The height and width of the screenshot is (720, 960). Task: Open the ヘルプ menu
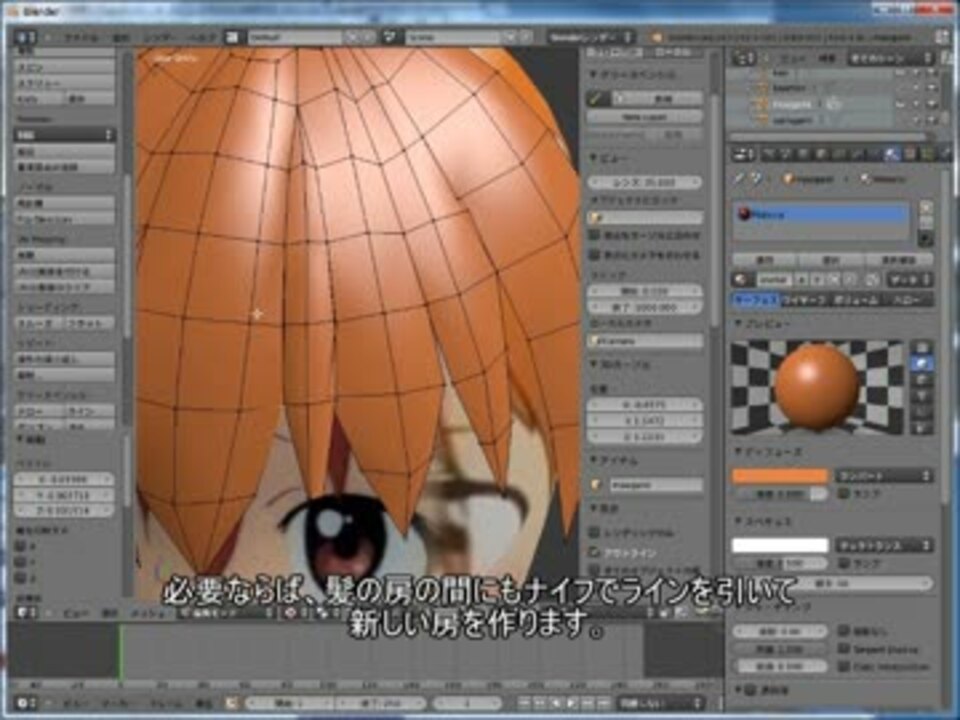tap(201, 37)
